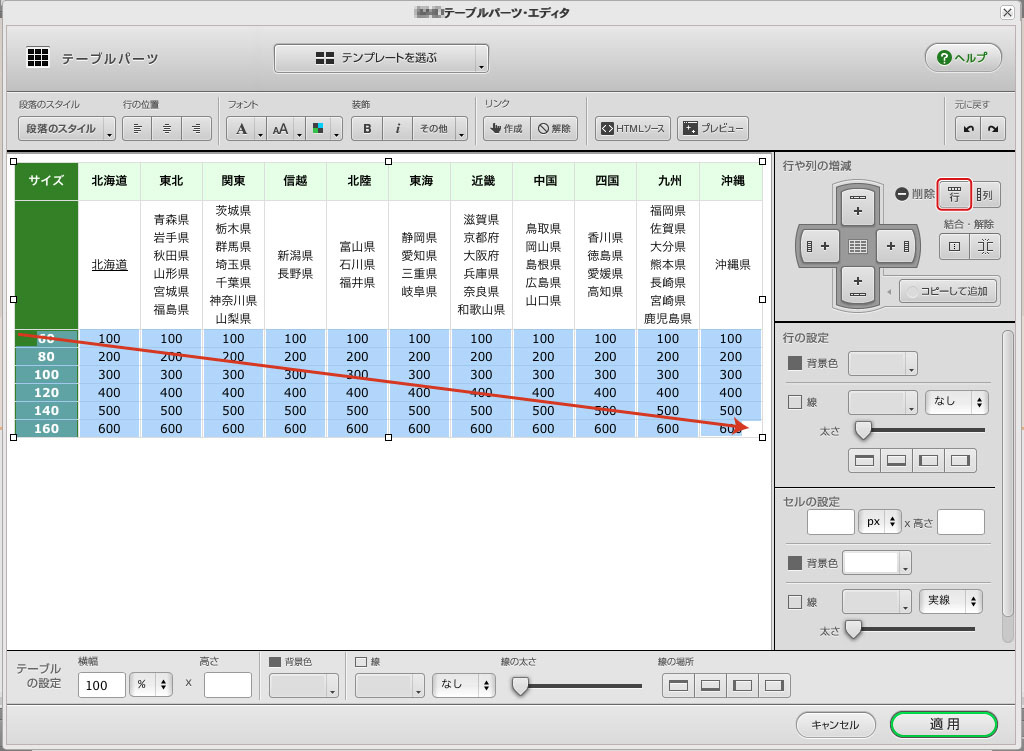Viewport: 1024px width, 751px height.
Task: Open the row line color dropdown
Action: pos(882,402)
